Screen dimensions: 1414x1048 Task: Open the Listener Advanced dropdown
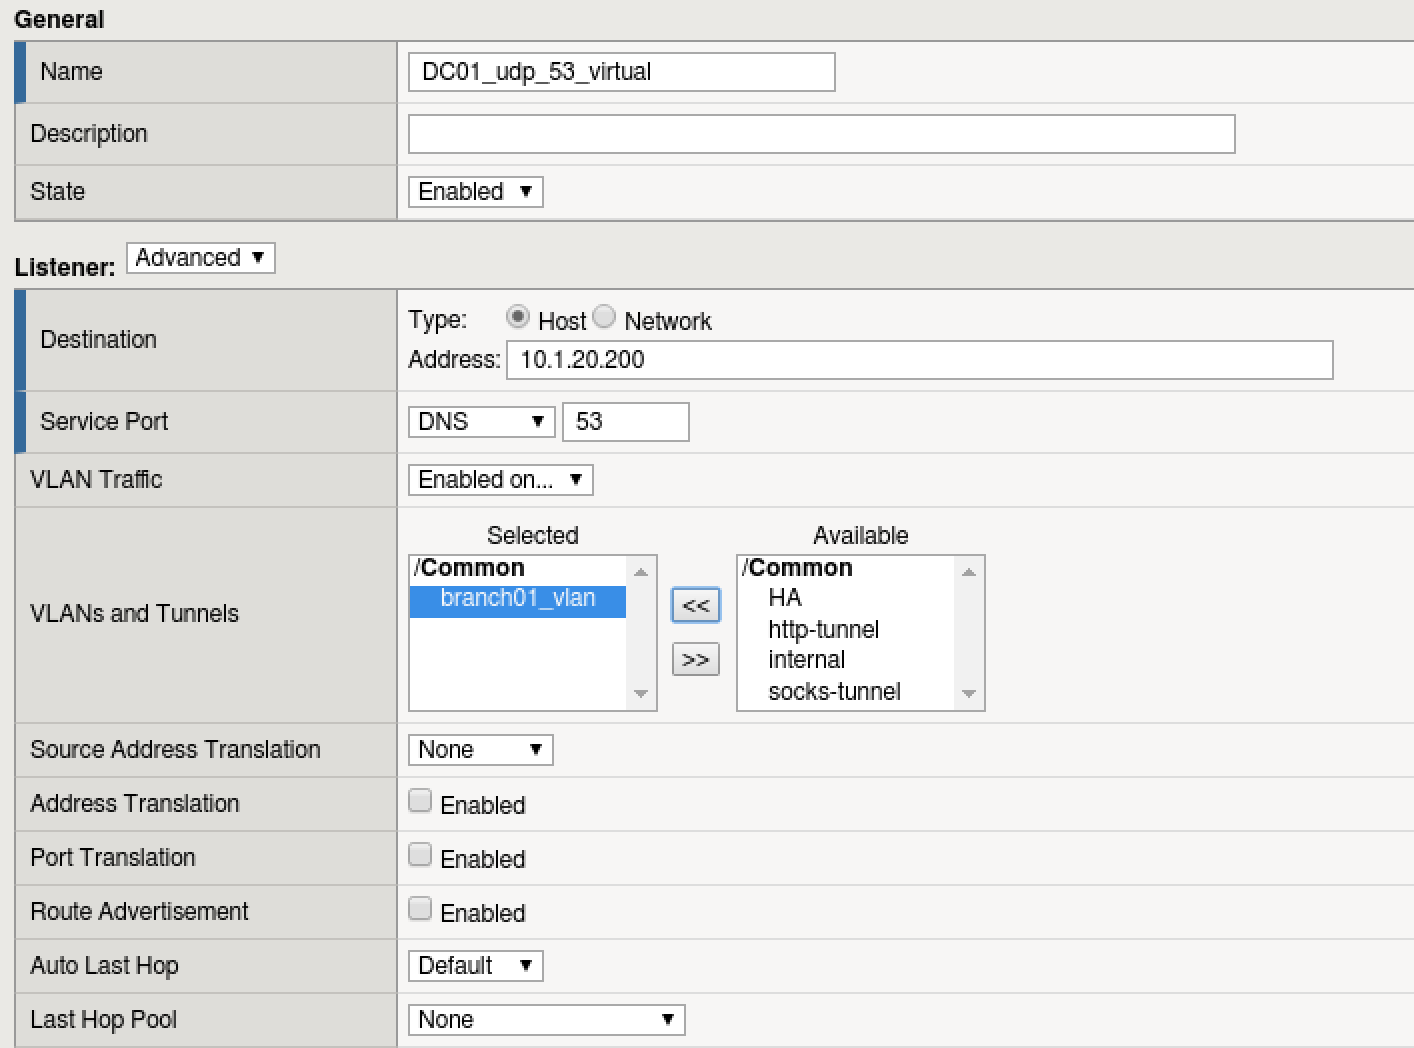click(200, 258)
